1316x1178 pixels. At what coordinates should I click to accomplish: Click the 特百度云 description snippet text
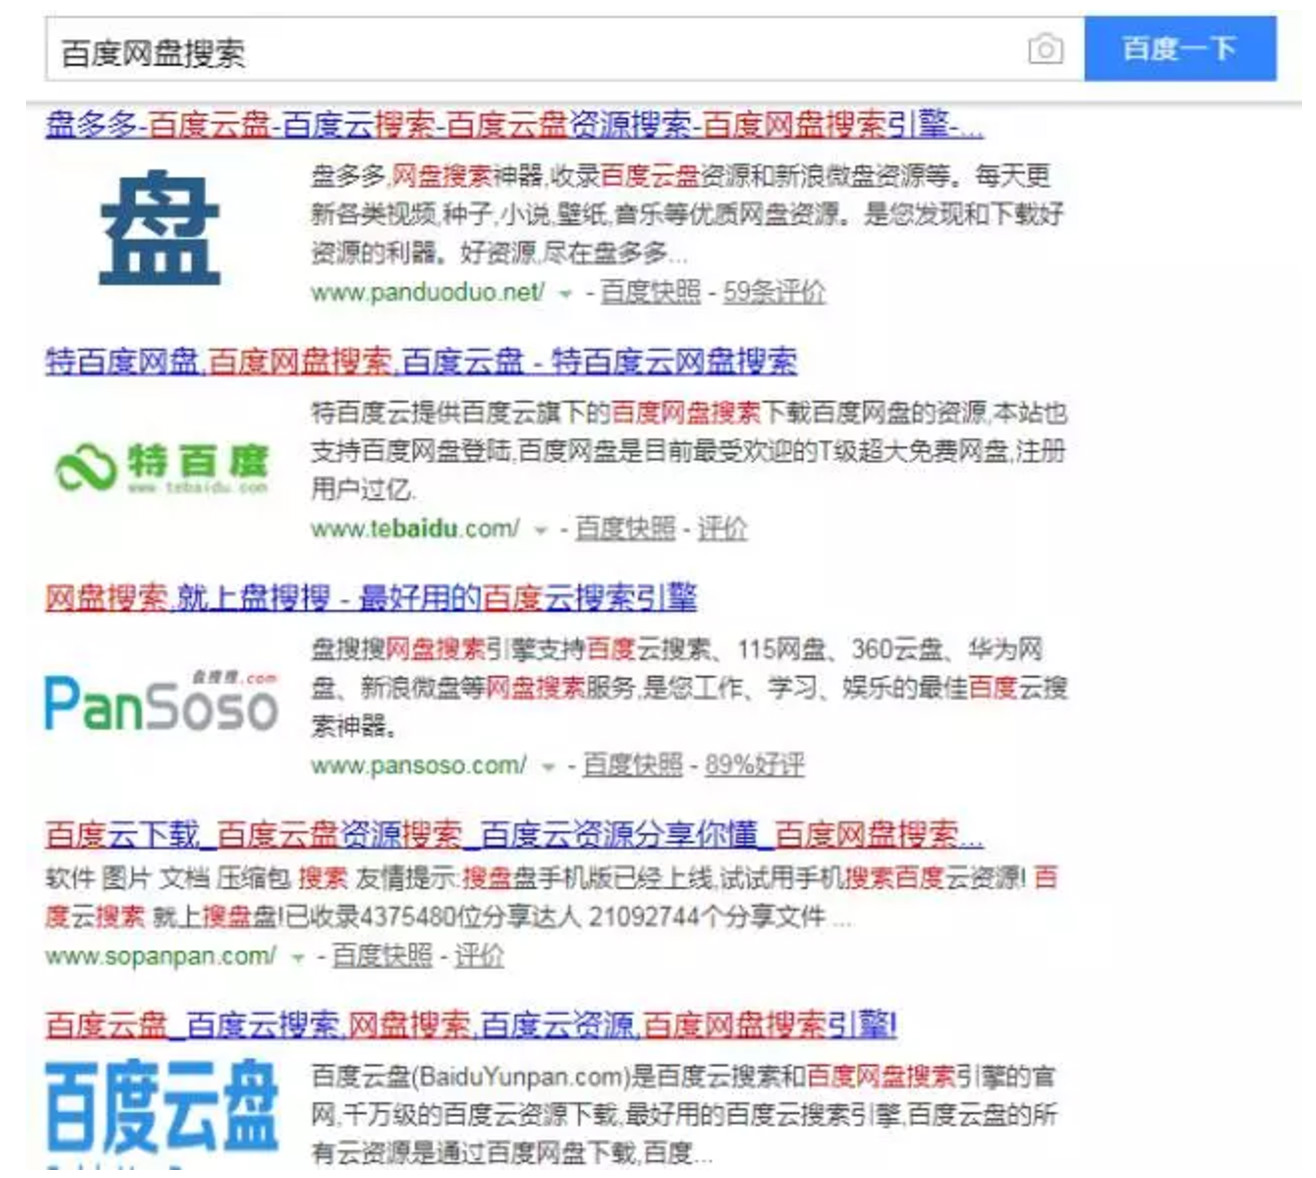tap(688, 451)
